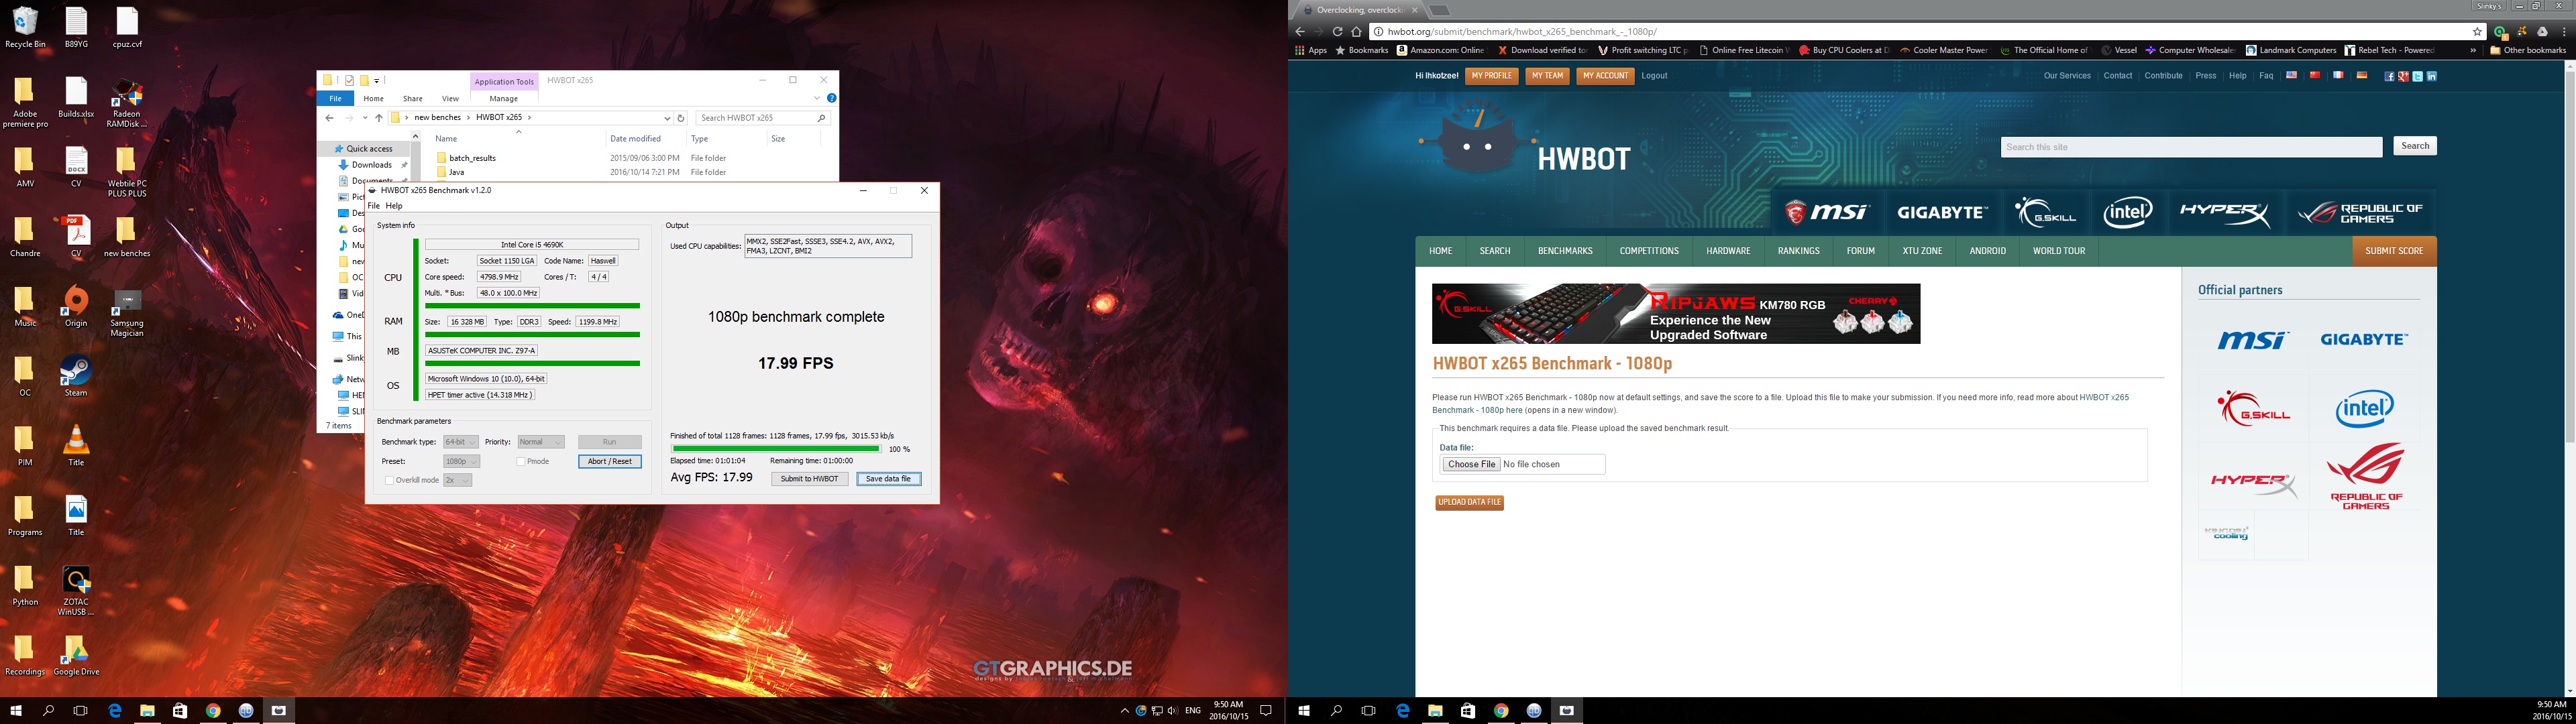Click Choose File for the data file
This screenshot has height=724, width=2576.
coord(1471,464)
